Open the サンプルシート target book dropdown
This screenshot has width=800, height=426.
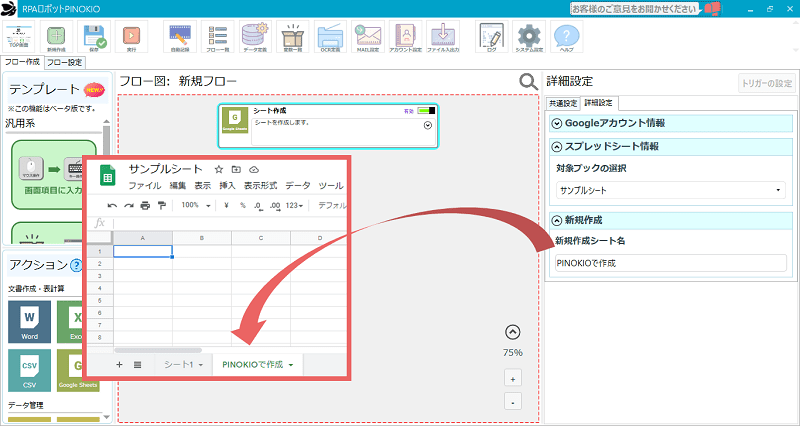tap(670, 190)
